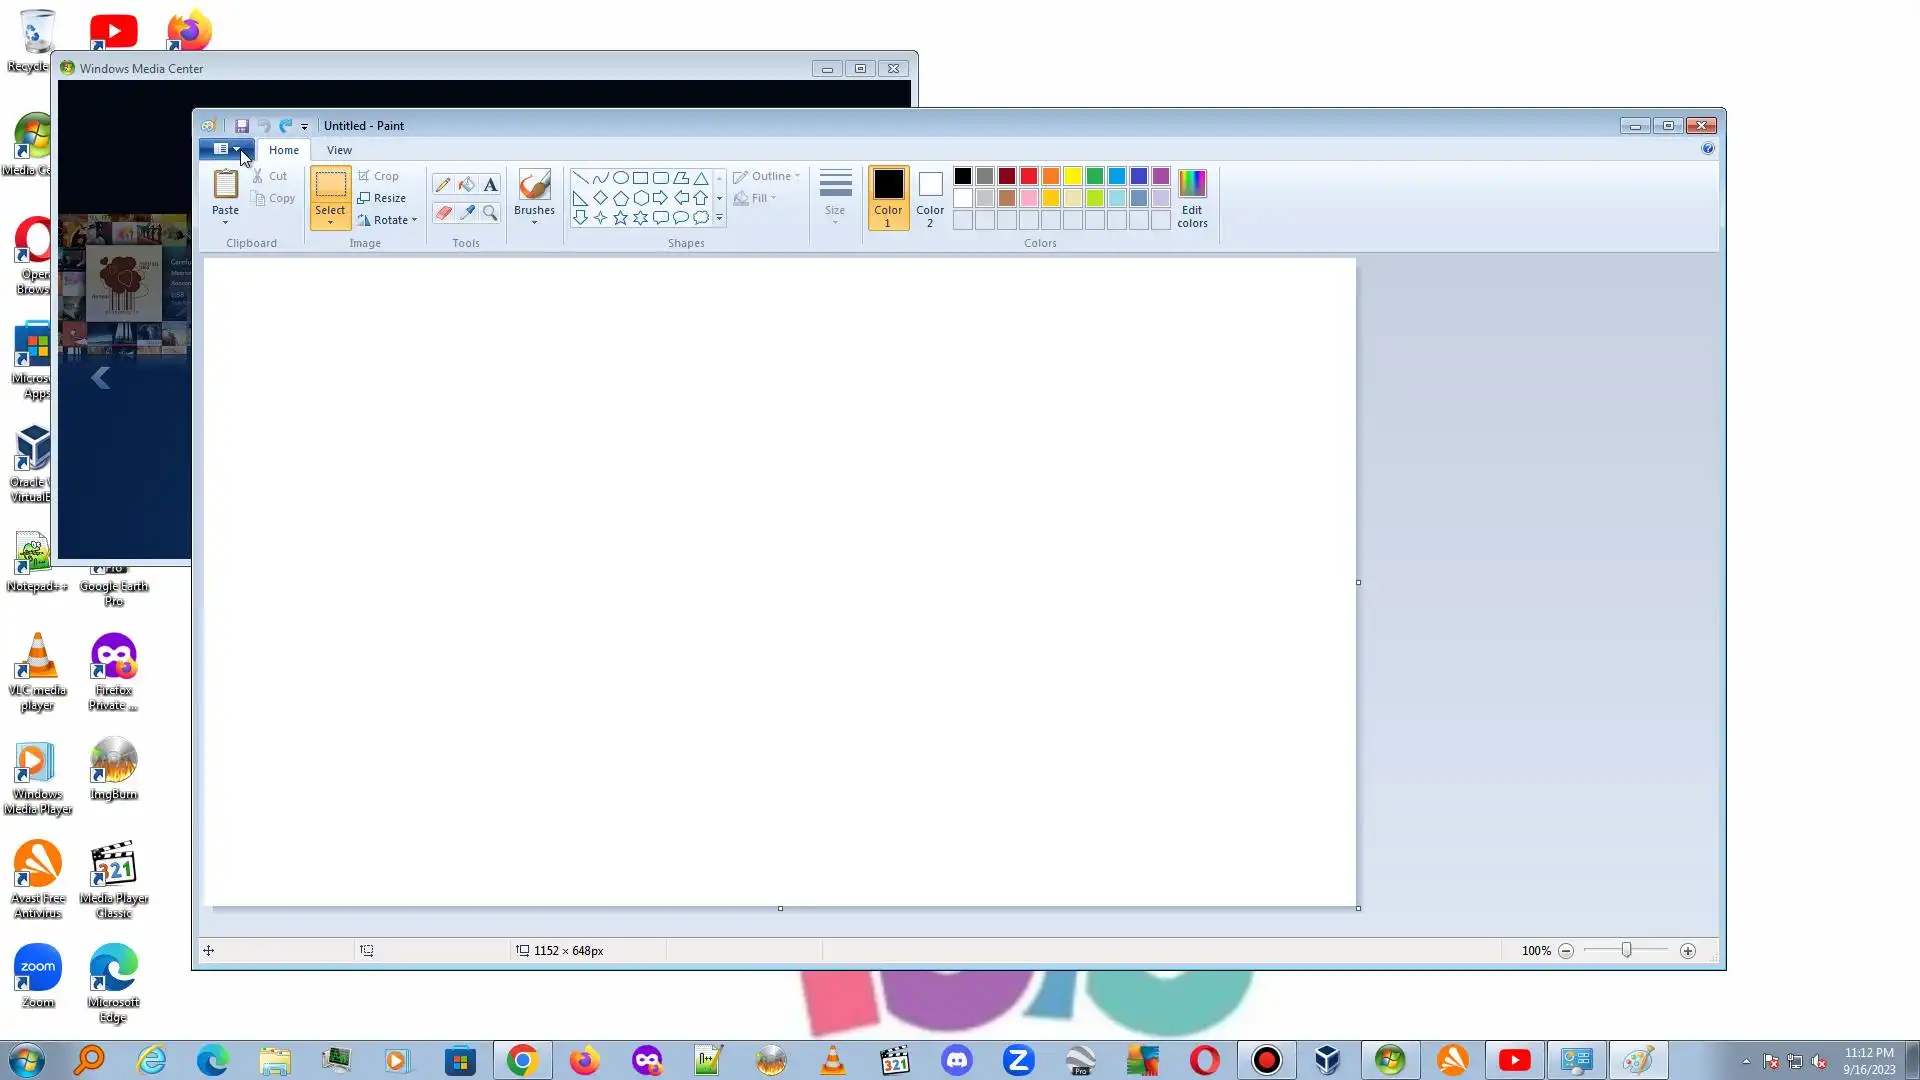The height and width of the screenshot is (1080, 1920).
Task: Switch to the View ribbon tab
Action: (x=339, y=150)
